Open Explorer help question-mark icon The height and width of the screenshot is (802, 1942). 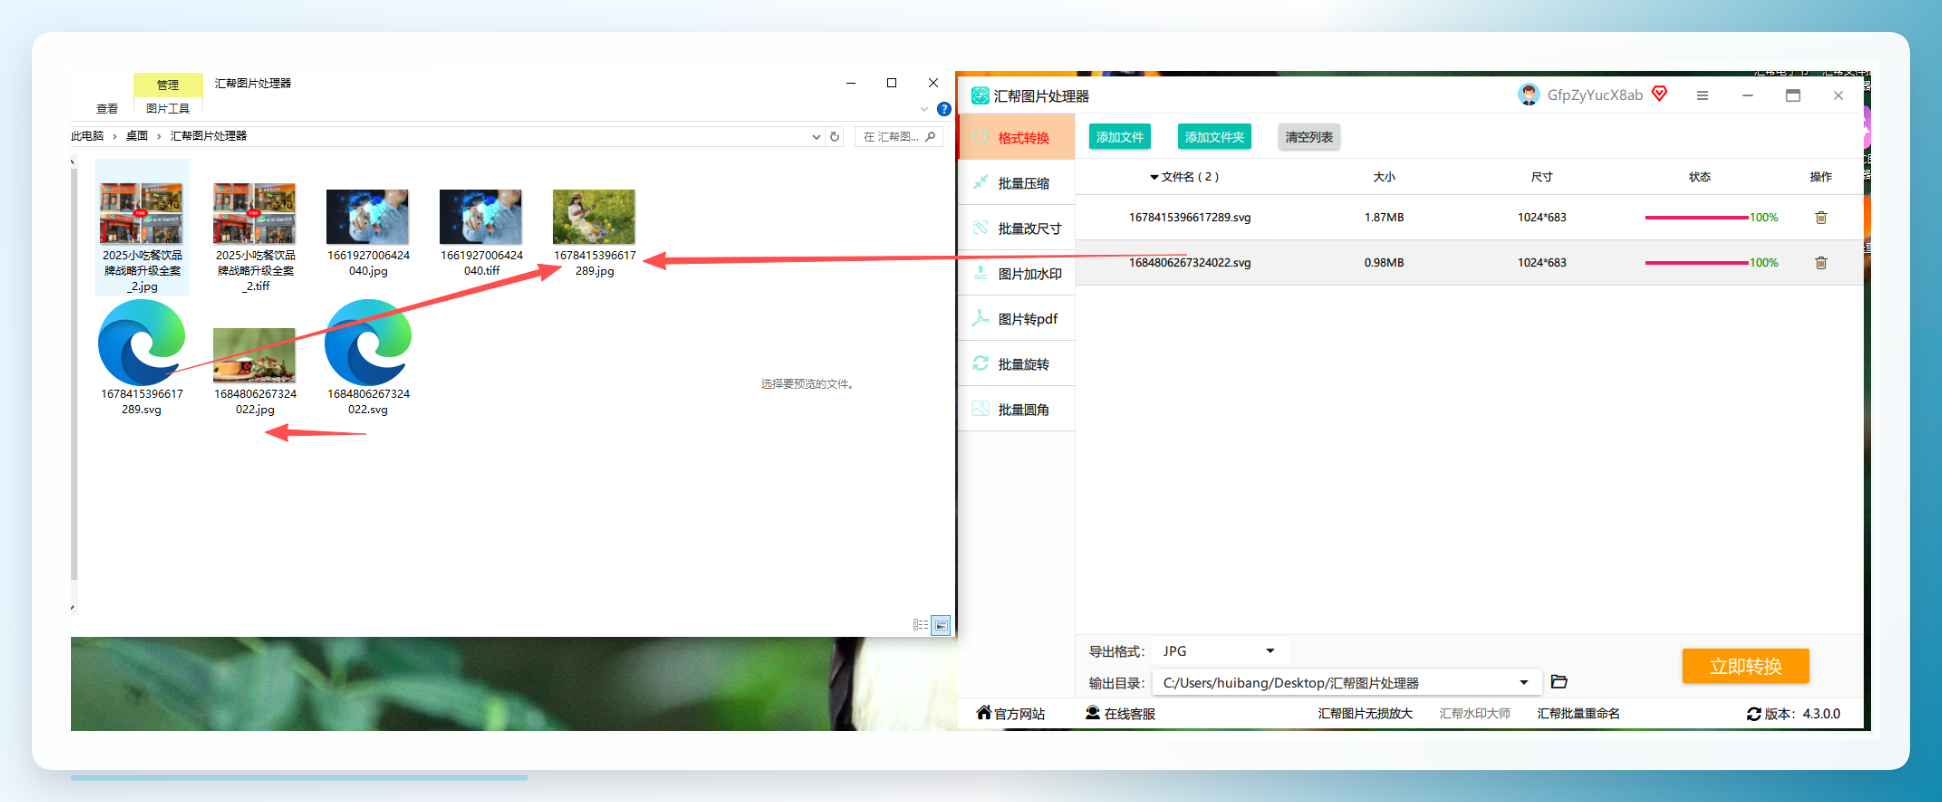[944, 109]
